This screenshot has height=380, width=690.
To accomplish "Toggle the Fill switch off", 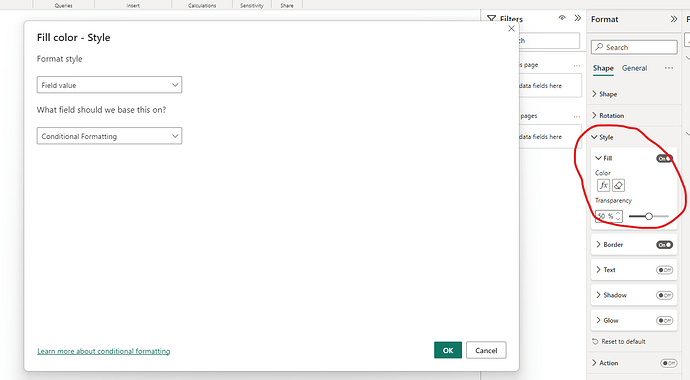I will point(664,158).
